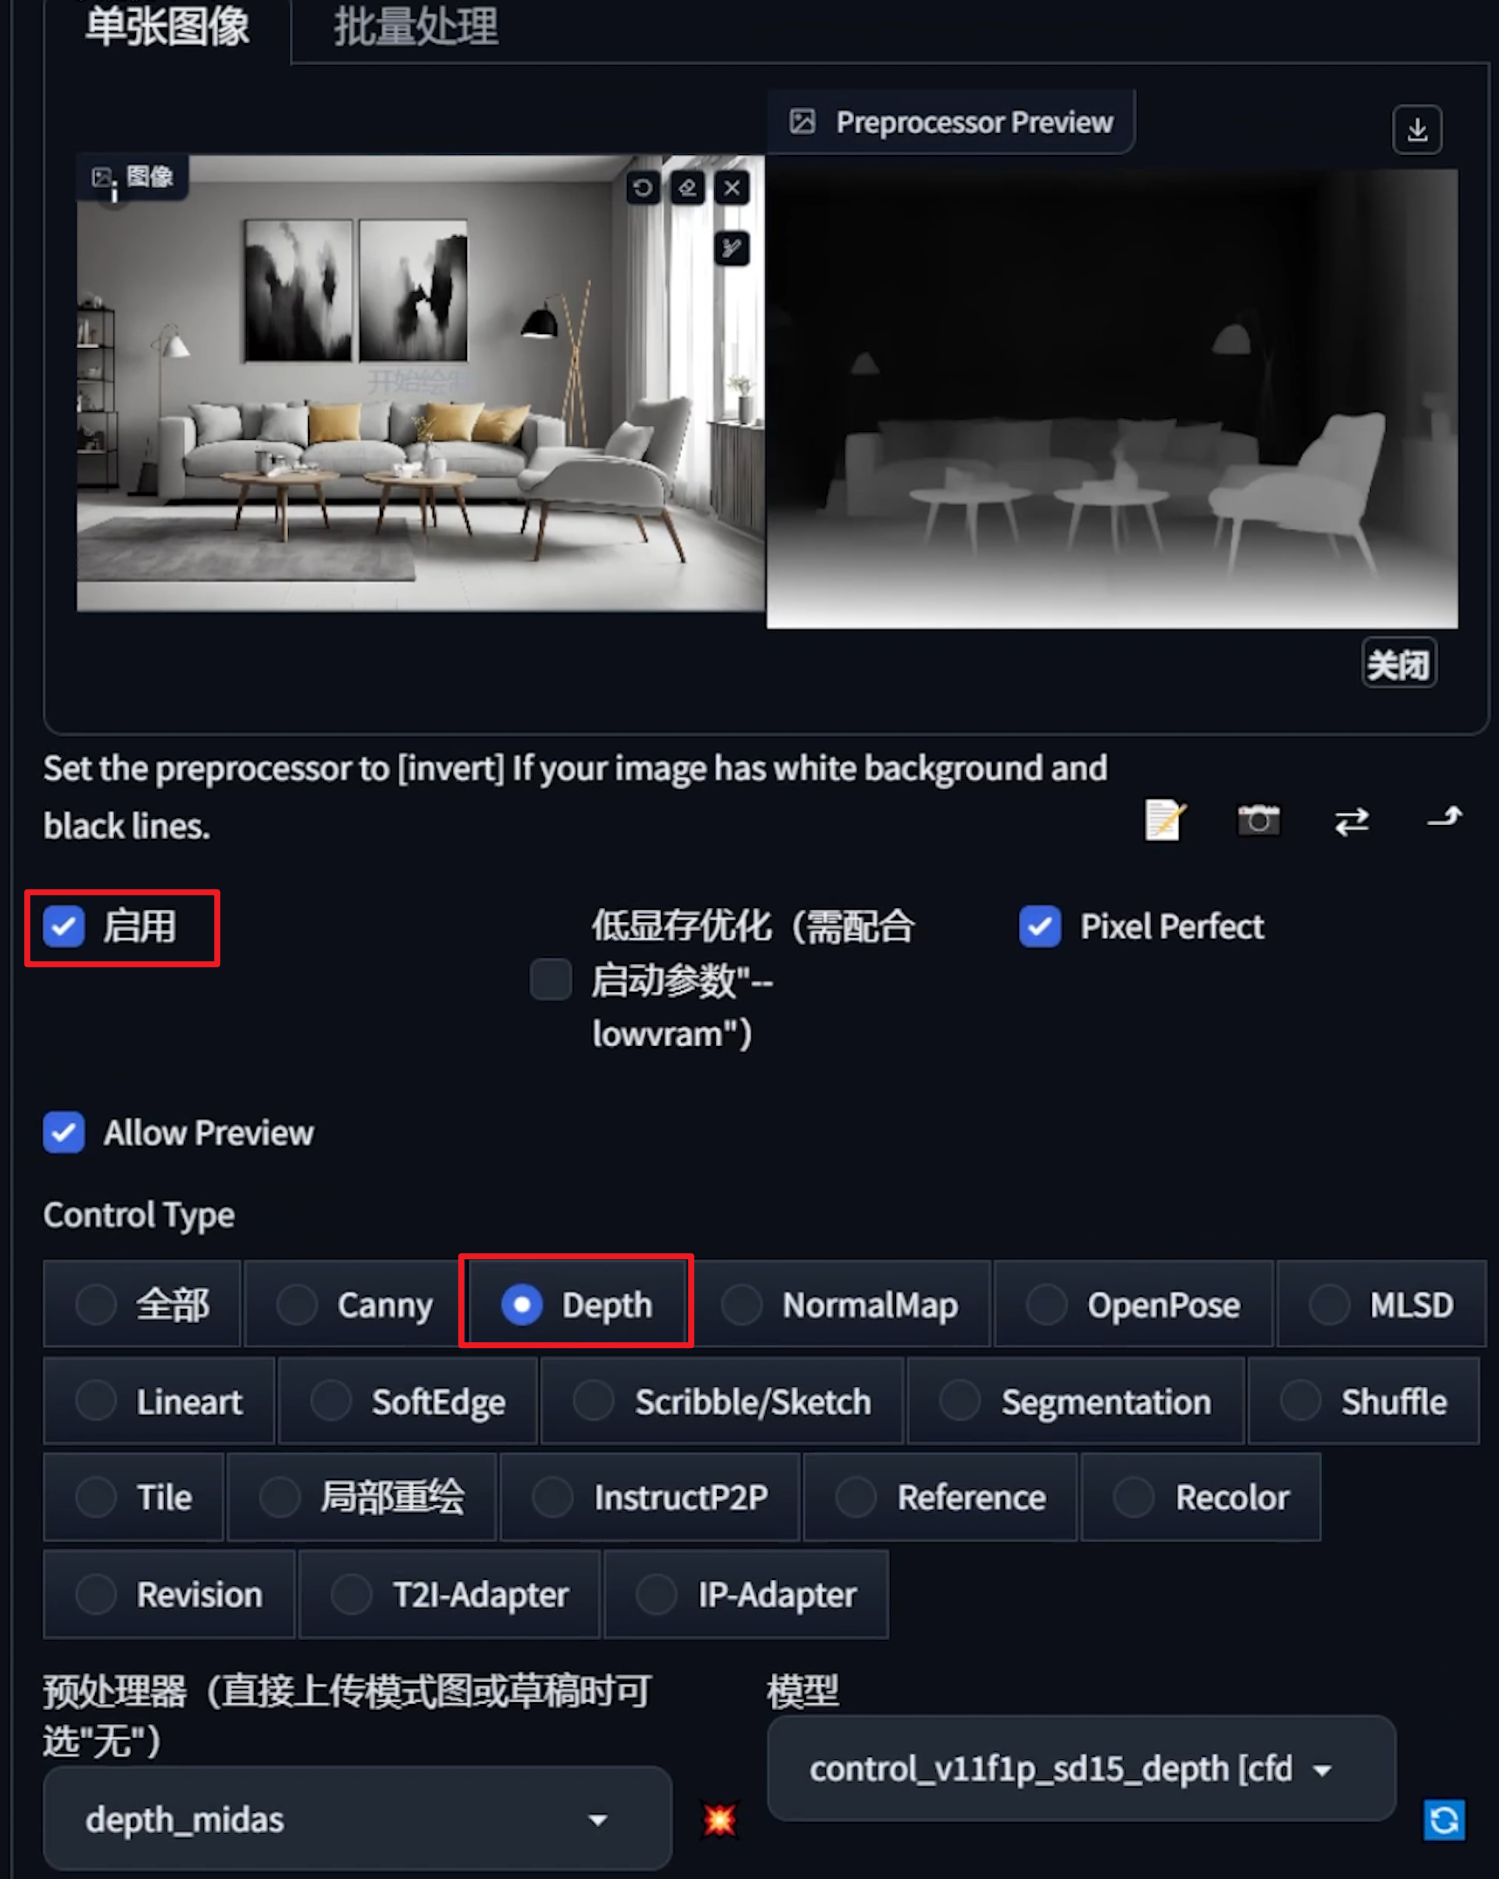Image resolution: width=1499 pixels, height=1879 pixels.
Task: Toggle the Pixel Perfect checkbox
Action: coord(1040,926)
